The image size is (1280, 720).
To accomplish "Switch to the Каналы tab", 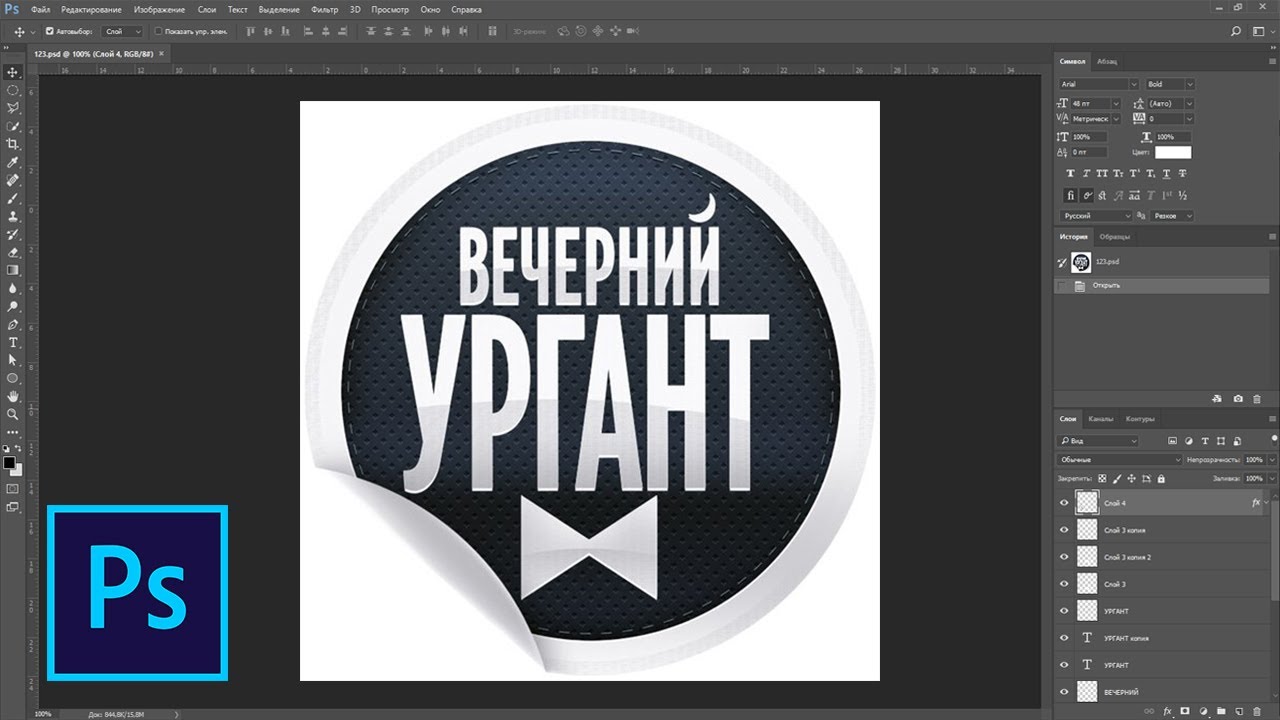I will [1100, 419].
